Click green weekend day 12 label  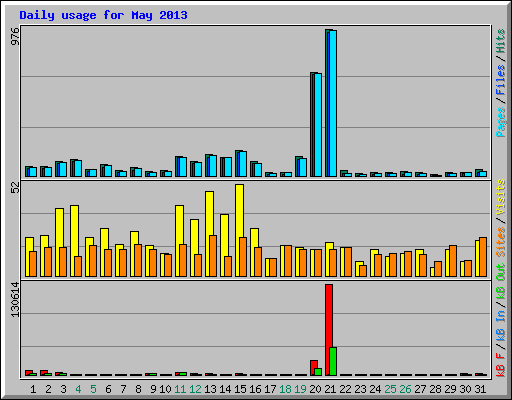click(195, 389)
